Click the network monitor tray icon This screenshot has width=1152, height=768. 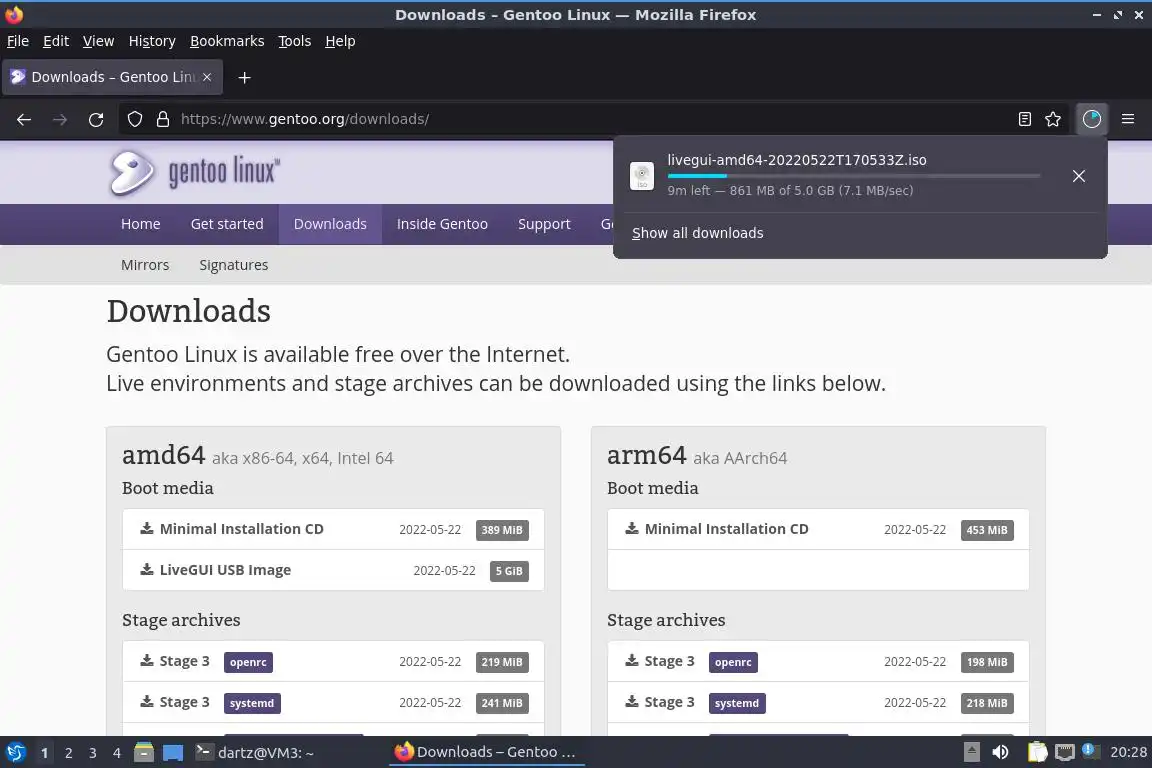pos(1065,753)
